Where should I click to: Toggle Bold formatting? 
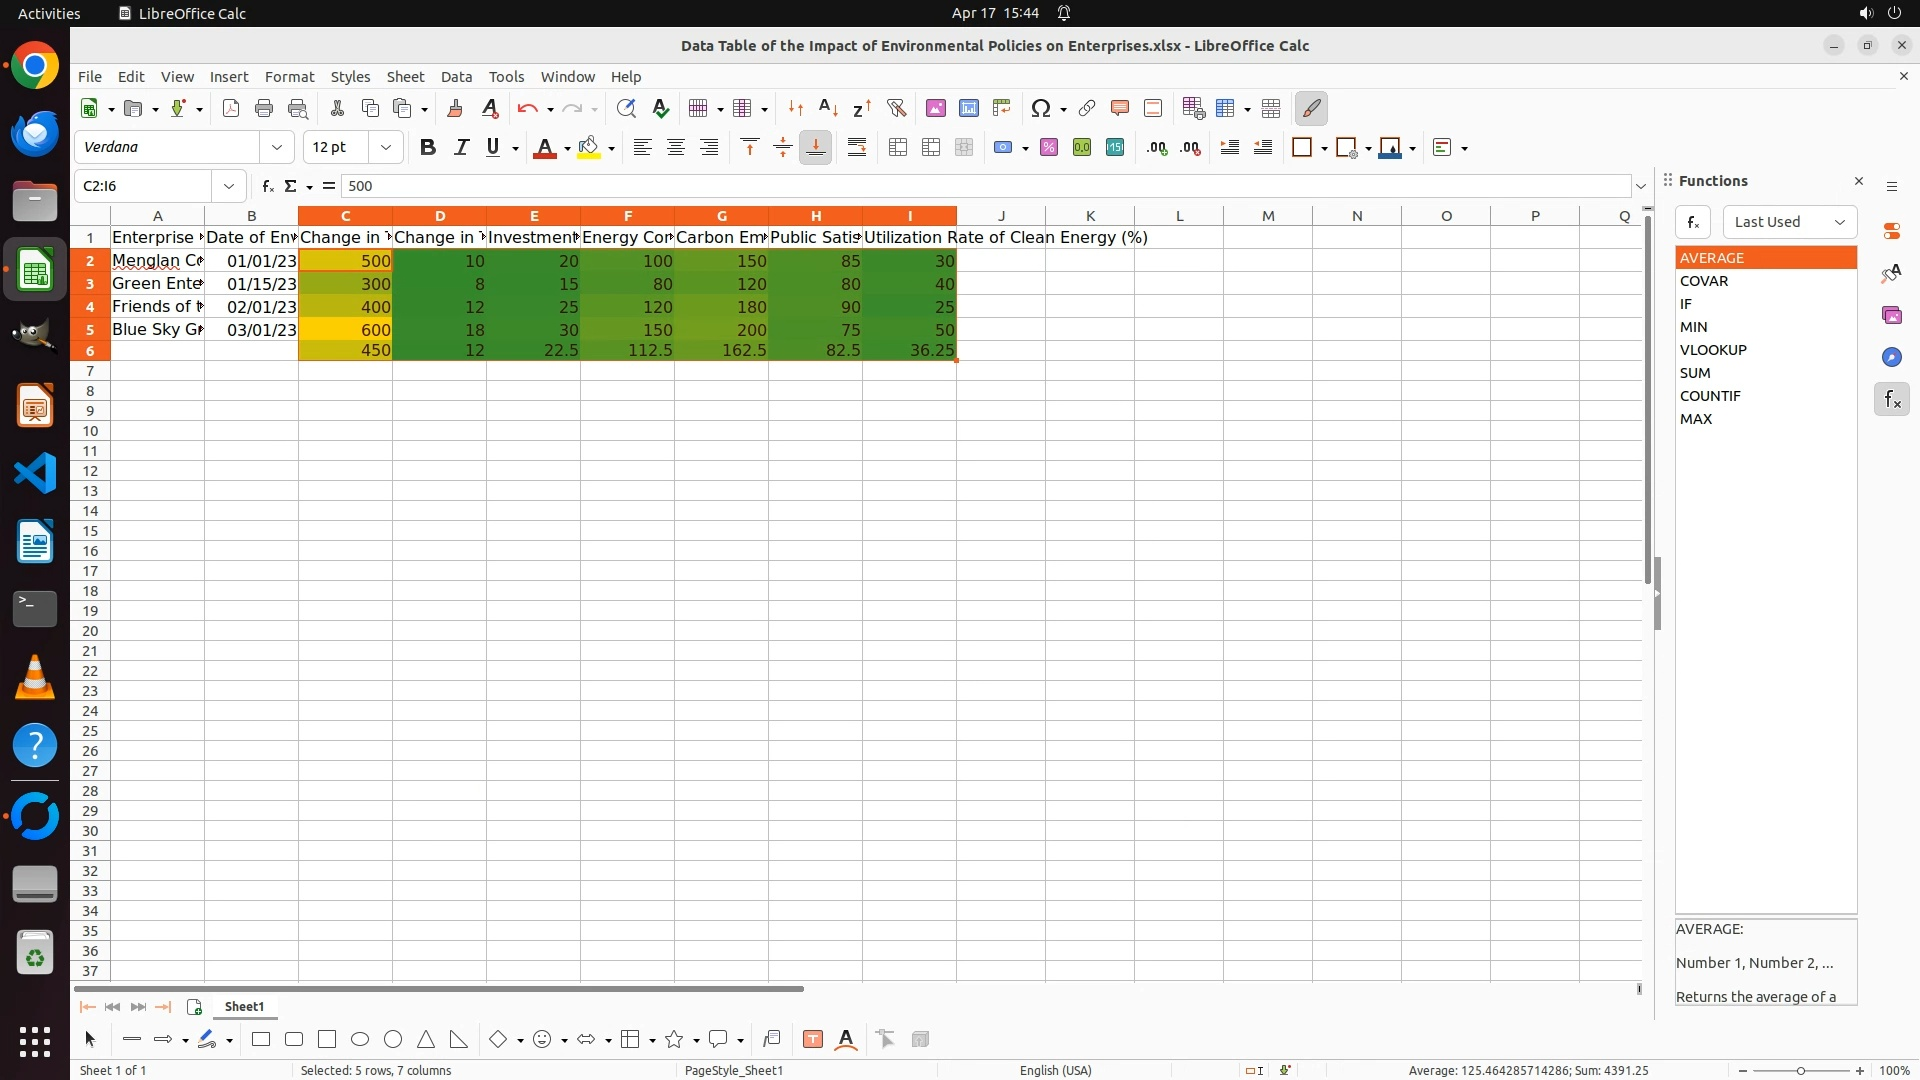[x=428, y=147]
